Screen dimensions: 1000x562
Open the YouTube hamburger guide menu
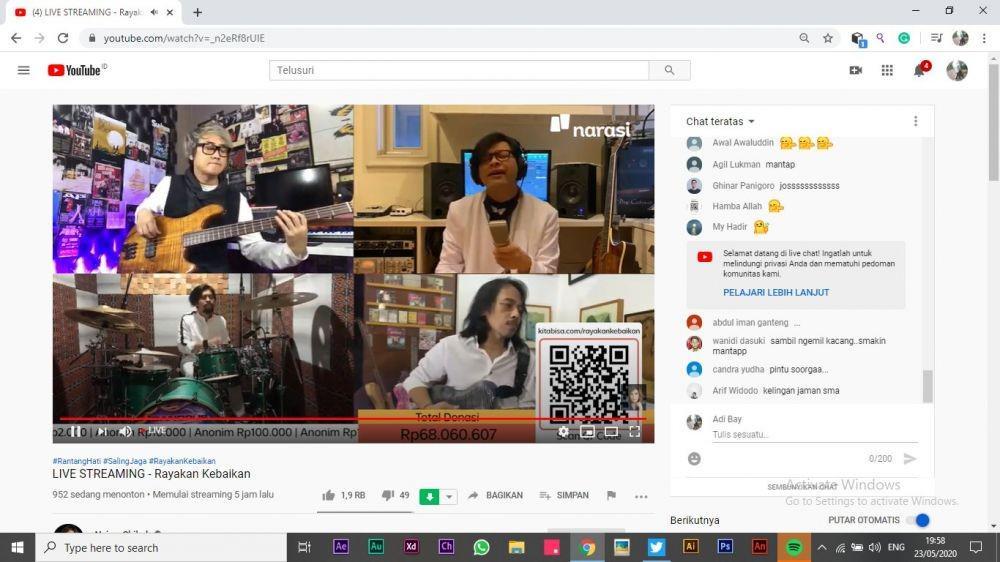point(24,70)
